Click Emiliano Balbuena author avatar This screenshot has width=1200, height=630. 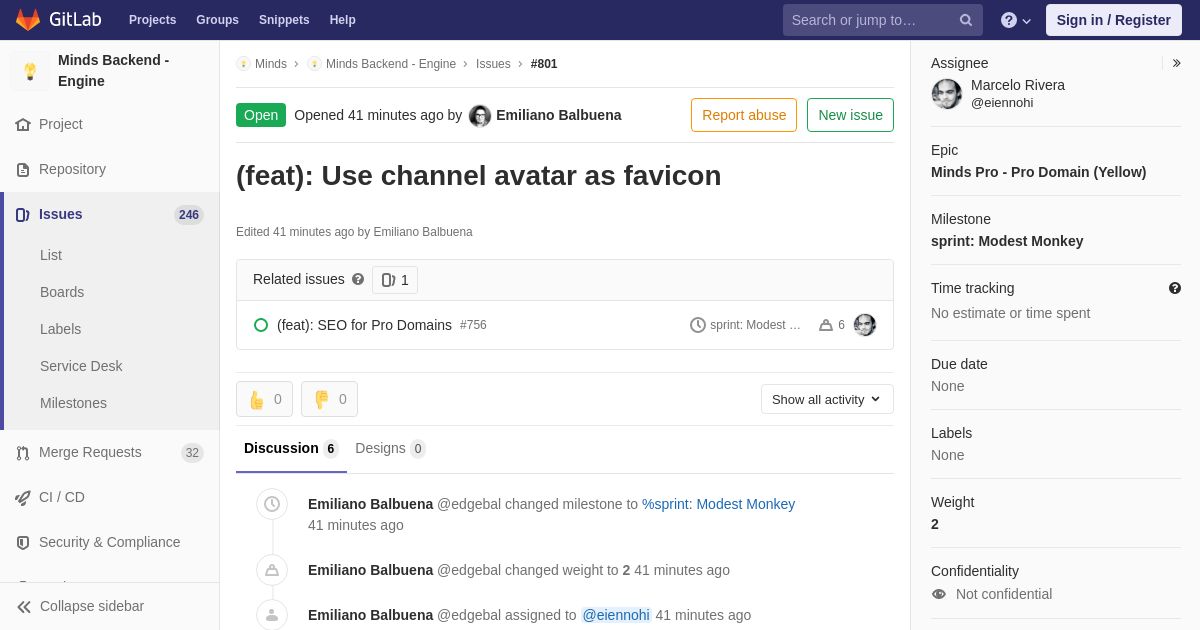click(x=480, y=116)
